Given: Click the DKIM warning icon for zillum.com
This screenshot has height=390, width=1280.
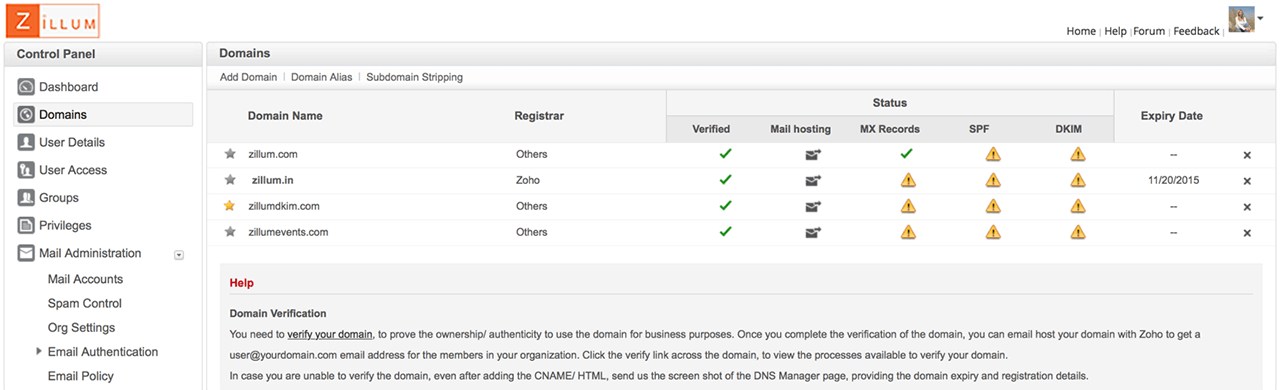Looking at the screenshot, I should coord(1078,154).
